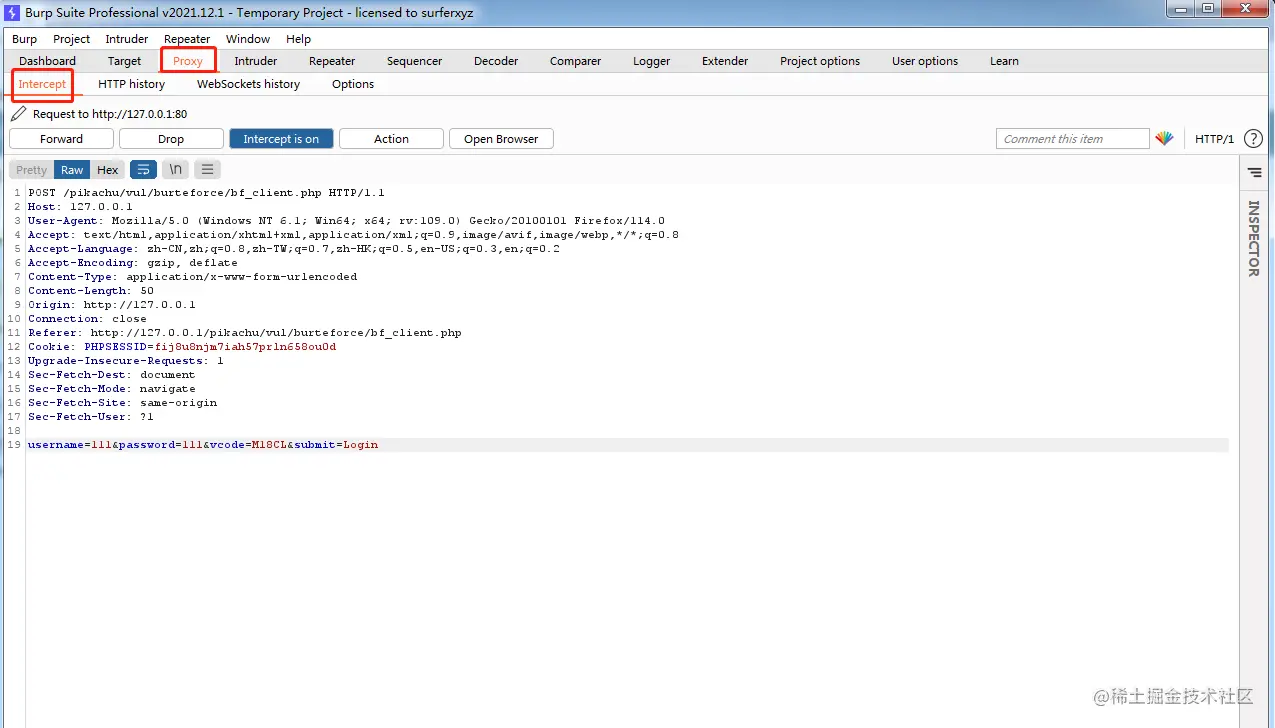This screenshot has height=728, width=1275.
Task: Open the User options tab
Action: (x=925, y=61)
